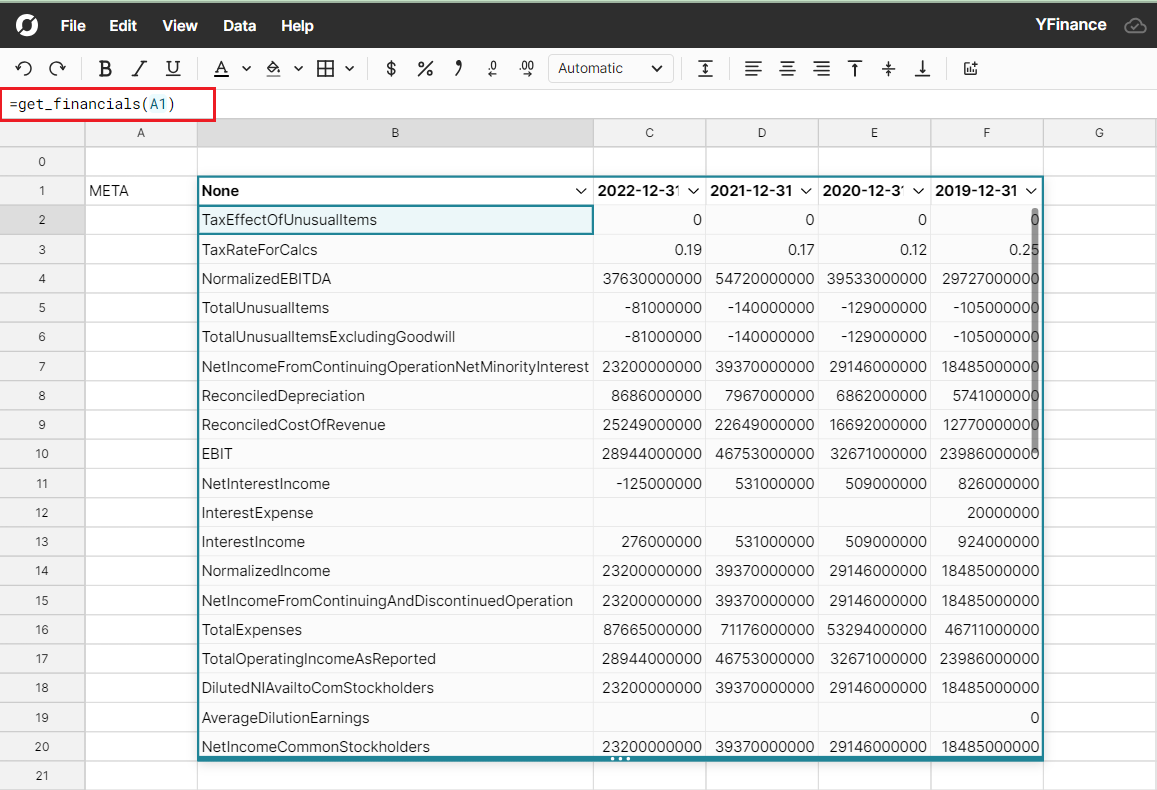The height and width of the screenshot is (790, 1157).
Task: Undo the last action
Action: tap(23, 68)
